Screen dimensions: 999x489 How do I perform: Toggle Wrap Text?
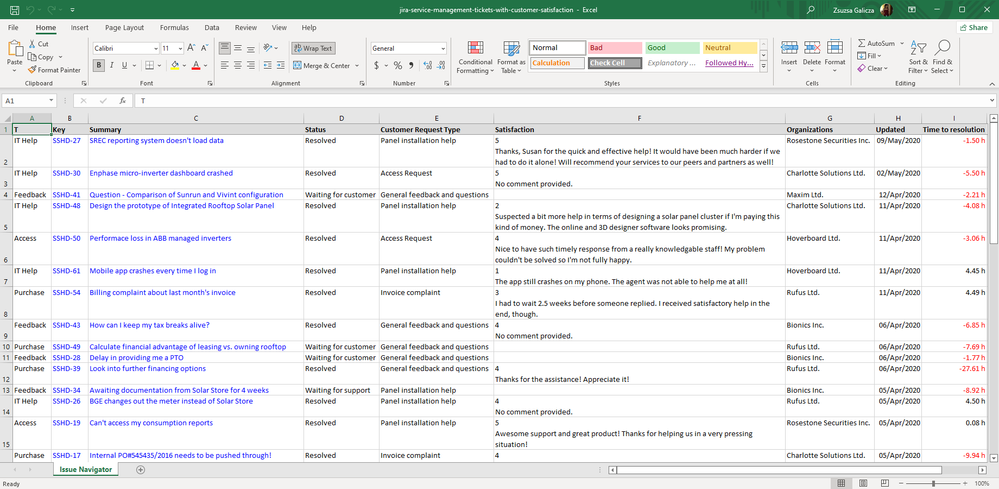tap(313, 48)
